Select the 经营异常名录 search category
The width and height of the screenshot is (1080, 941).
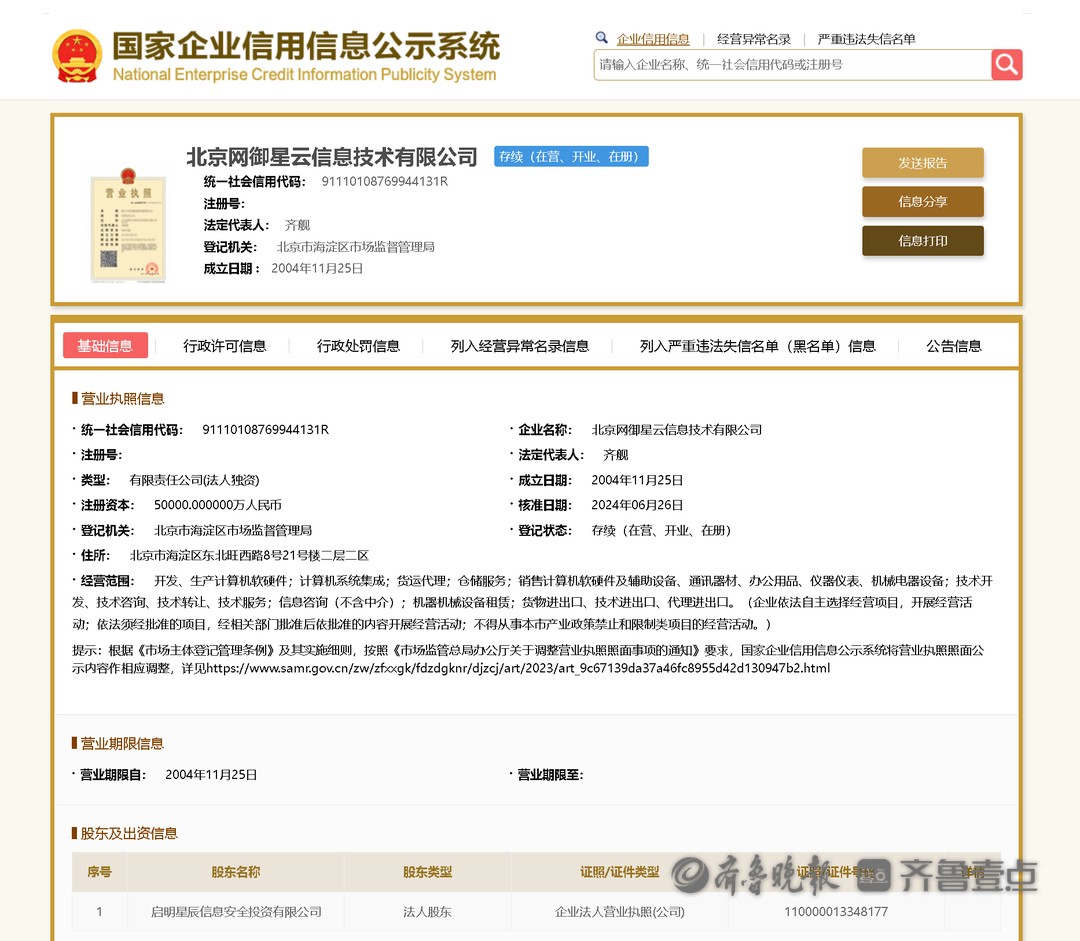coord(753,39)
